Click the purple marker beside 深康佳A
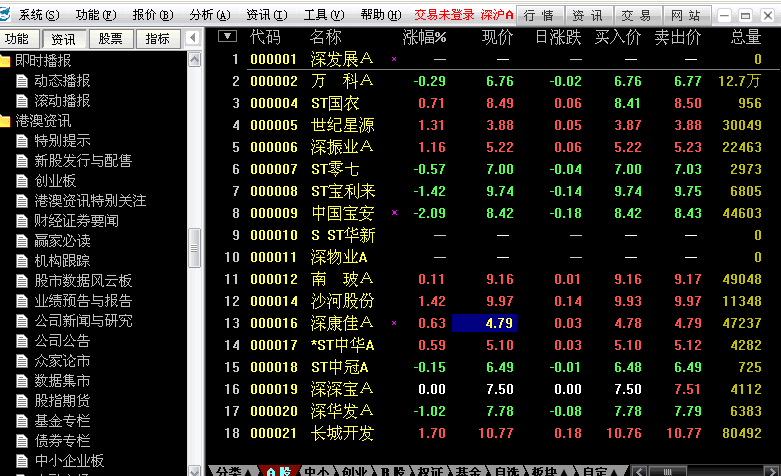 coord(394,323)
